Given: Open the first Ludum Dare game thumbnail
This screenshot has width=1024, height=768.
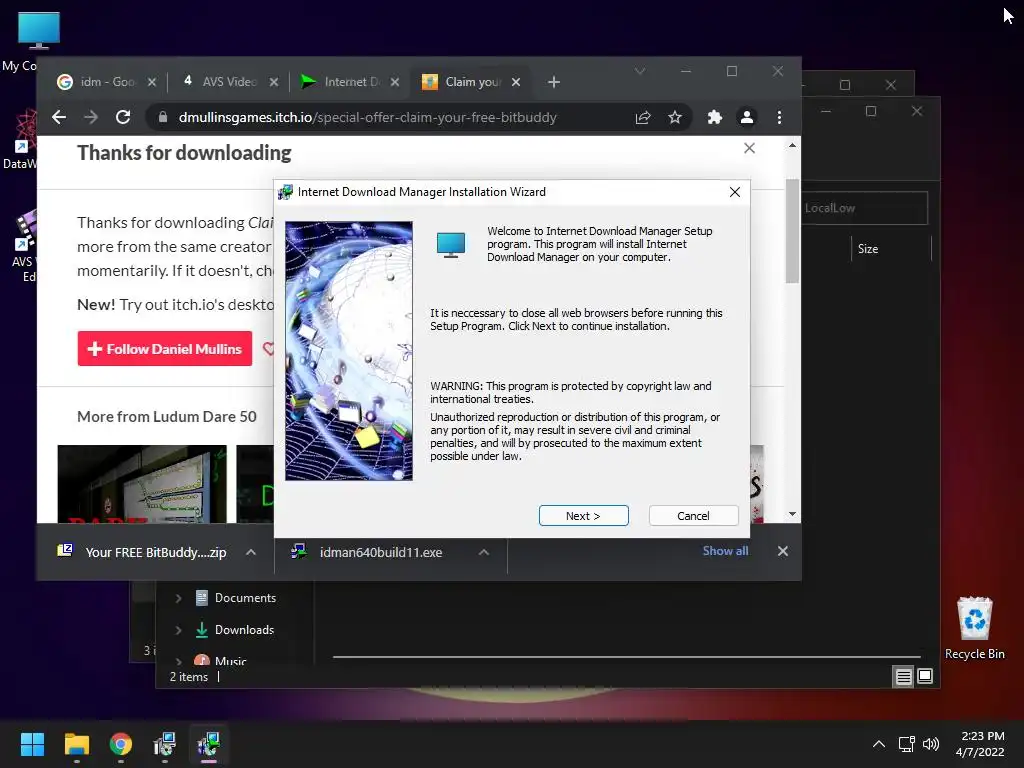Looking at the screenshot, I should [142, 484].
